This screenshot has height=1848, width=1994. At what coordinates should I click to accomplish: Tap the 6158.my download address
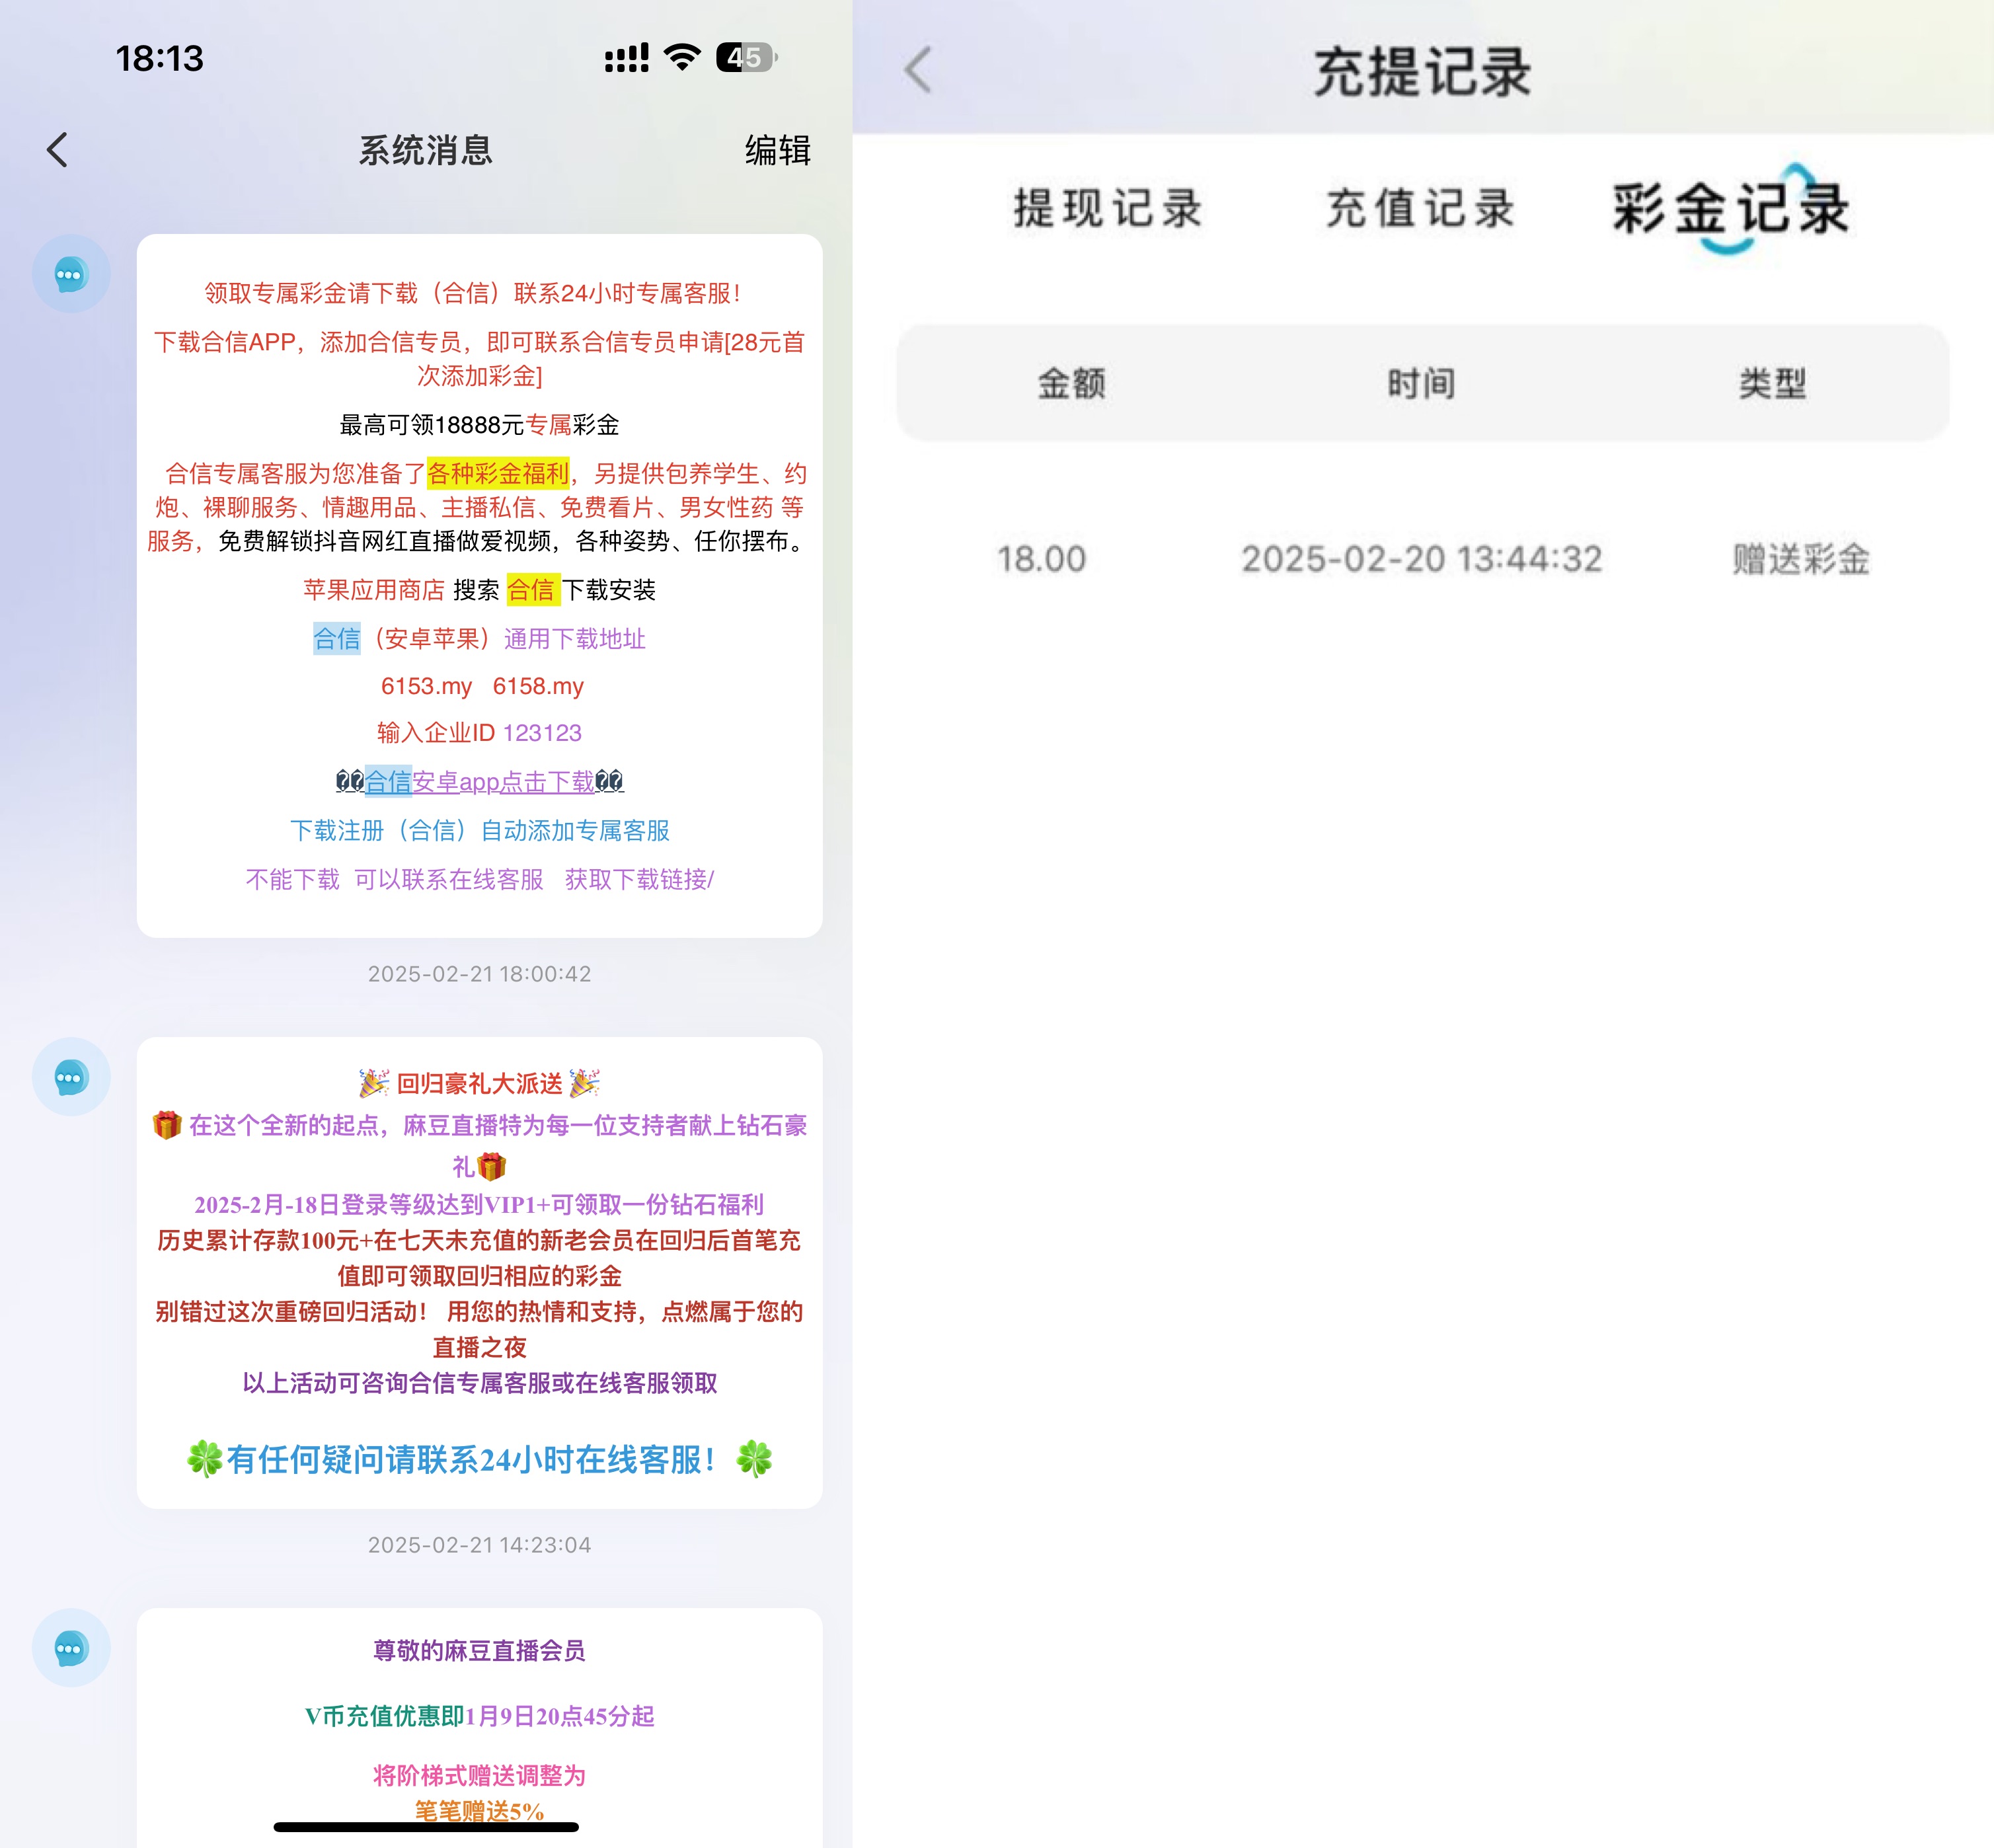point(538,686)
